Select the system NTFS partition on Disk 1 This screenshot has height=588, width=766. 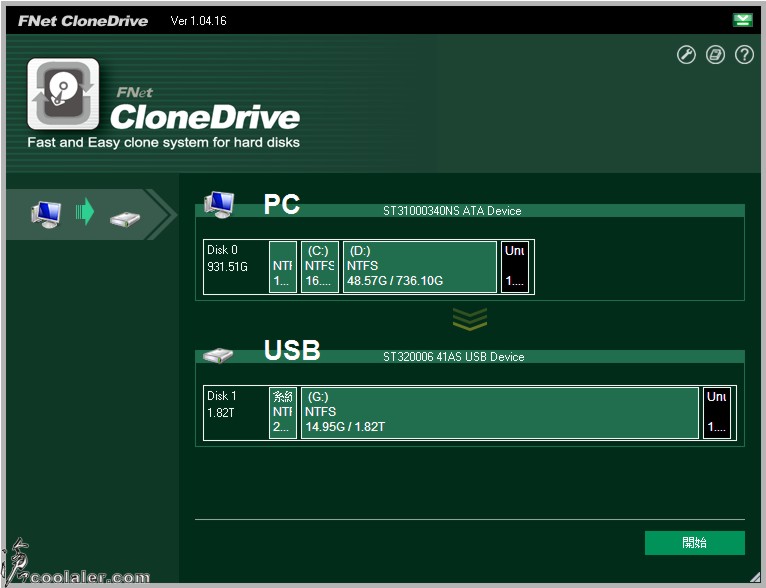point(283,413)
